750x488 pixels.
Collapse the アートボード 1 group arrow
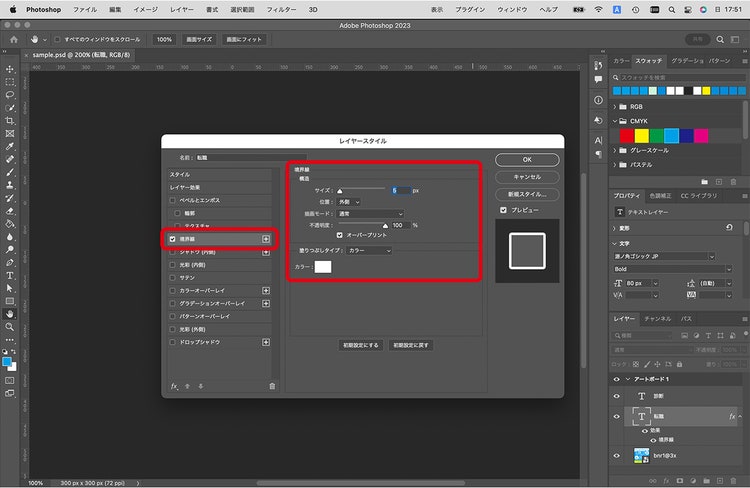pyautogui.click(x=628, y=379)
